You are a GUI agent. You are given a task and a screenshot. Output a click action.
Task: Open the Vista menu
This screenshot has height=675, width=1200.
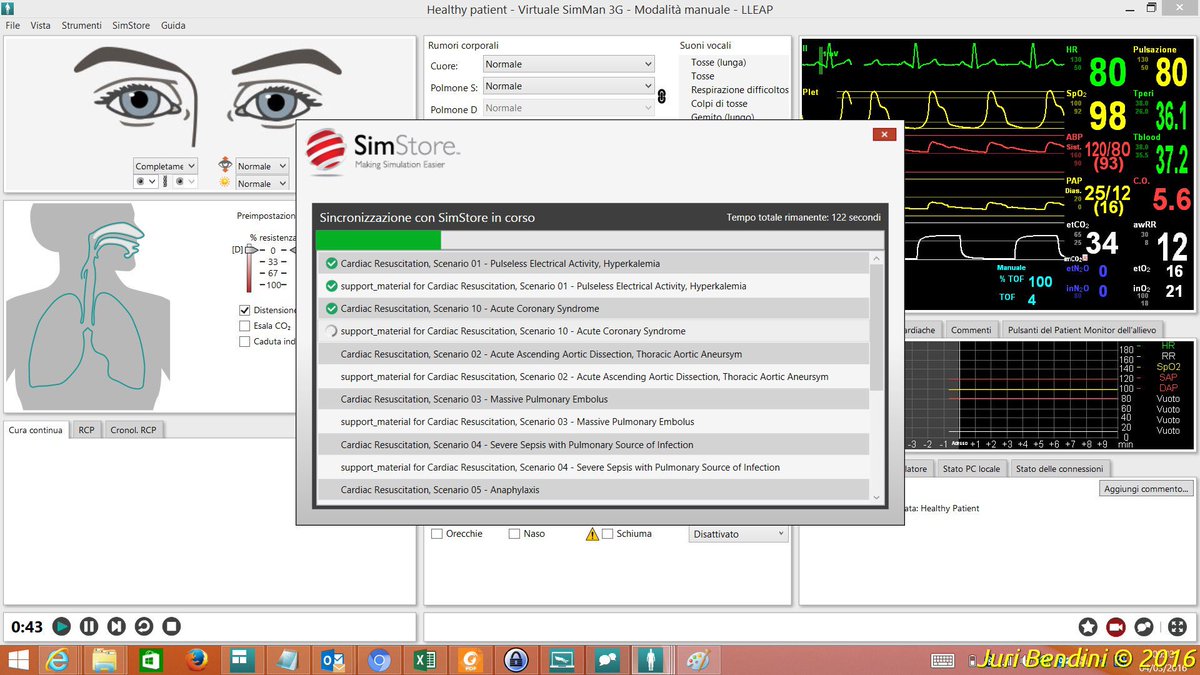(x=41, y=25)
